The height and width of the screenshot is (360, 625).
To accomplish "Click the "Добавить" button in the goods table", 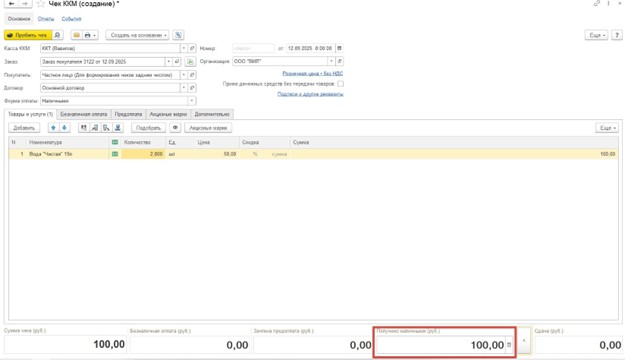I will pos(24,128).
